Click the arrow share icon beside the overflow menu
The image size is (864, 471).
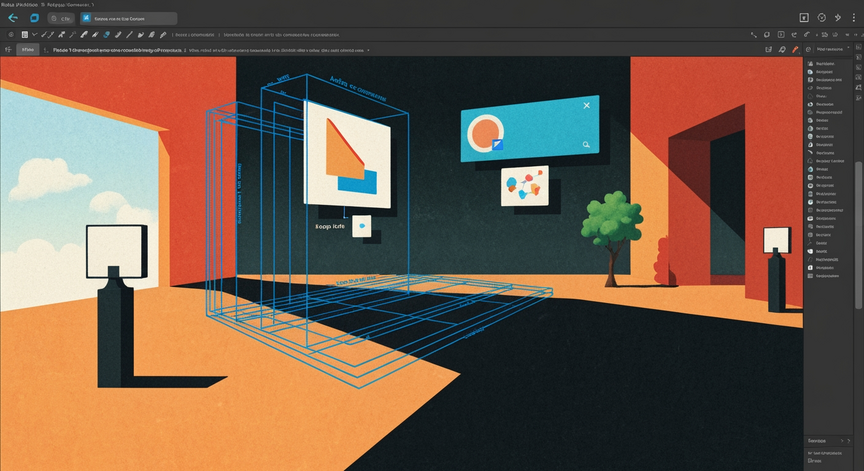coord(838,18)
